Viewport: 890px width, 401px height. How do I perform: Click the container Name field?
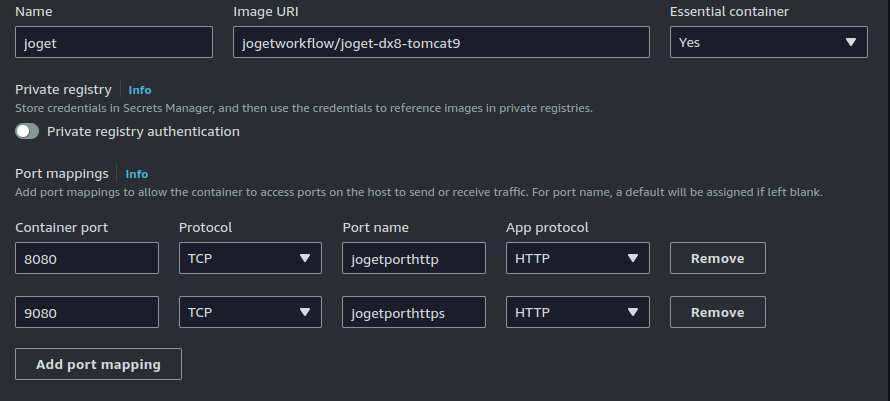point(114,42)
